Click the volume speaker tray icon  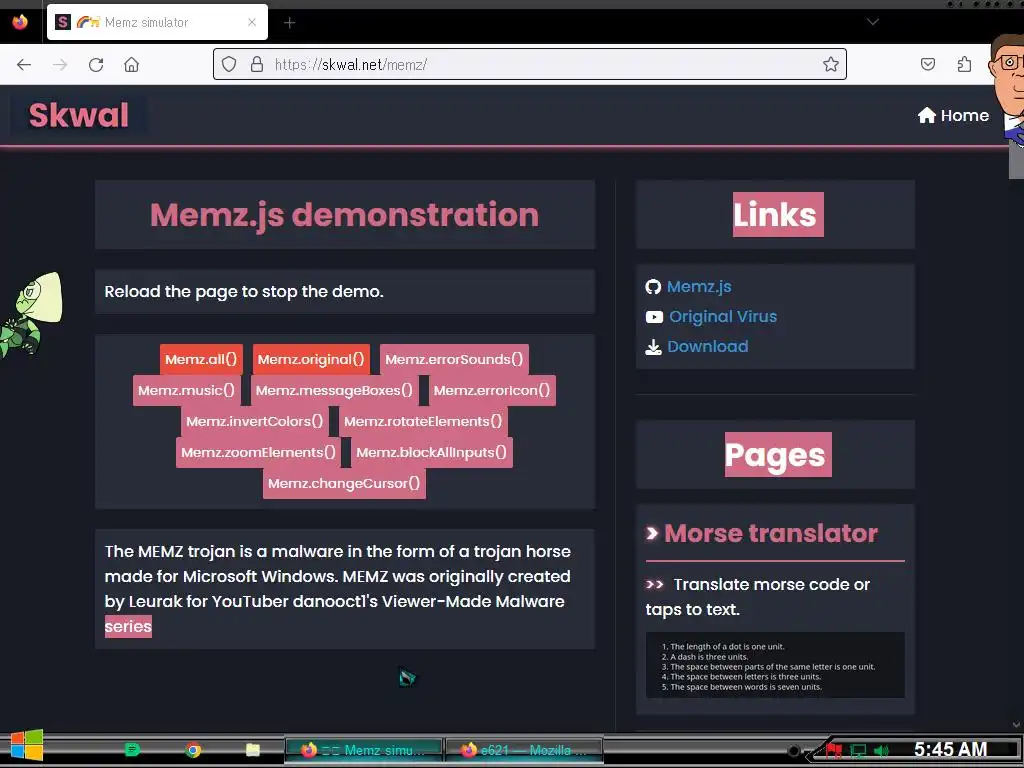pyautogui.click(x=881, y=751)
